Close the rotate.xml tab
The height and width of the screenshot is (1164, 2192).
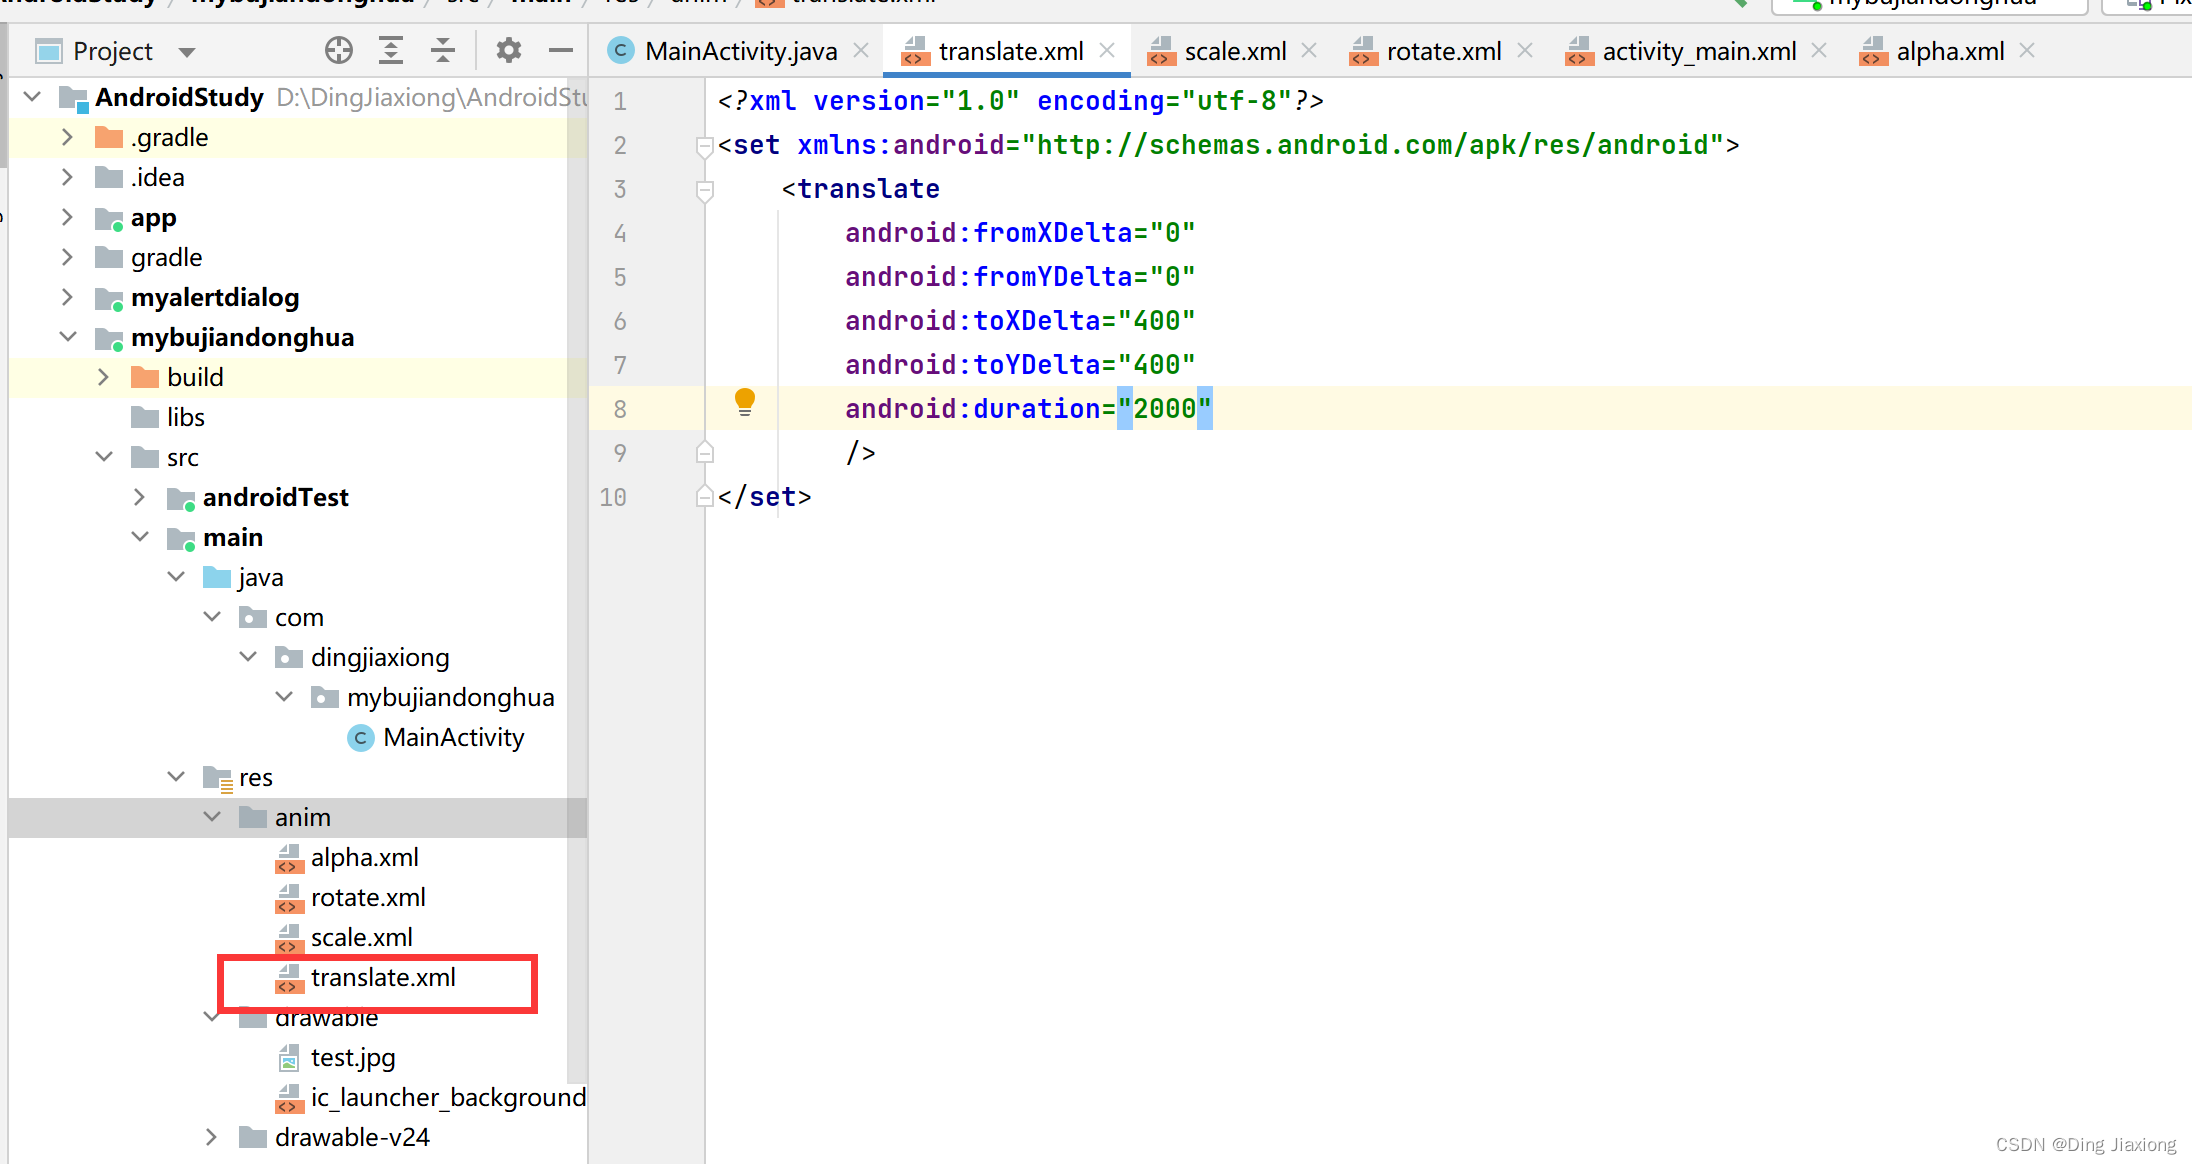pyautogui.click(x=1525, y=50)
